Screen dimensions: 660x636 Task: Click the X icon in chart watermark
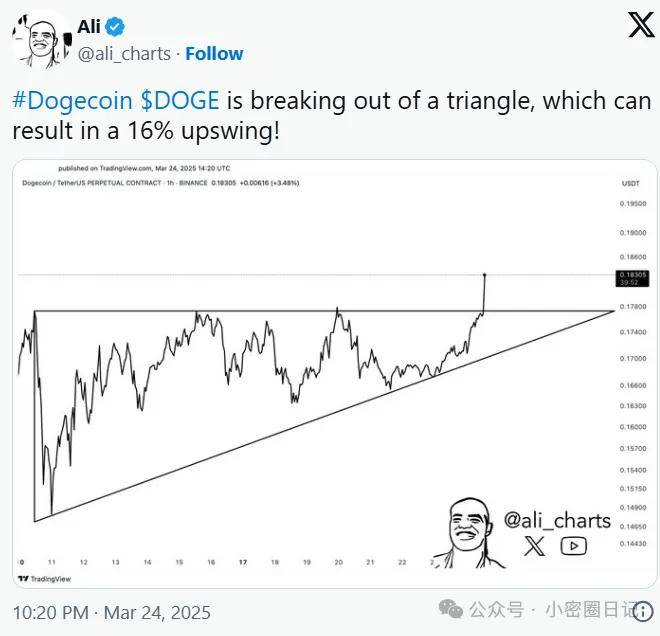(536, 545)
